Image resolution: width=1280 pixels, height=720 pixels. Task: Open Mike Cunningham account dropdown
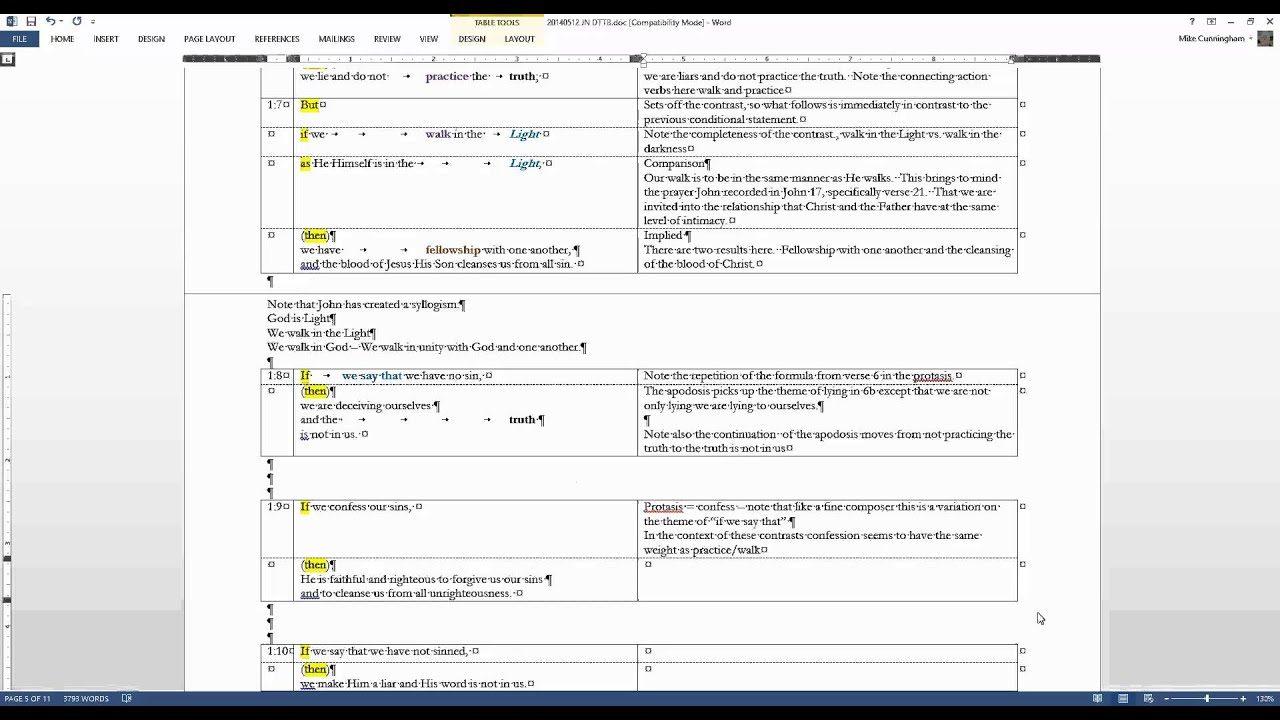point(1216,39)
